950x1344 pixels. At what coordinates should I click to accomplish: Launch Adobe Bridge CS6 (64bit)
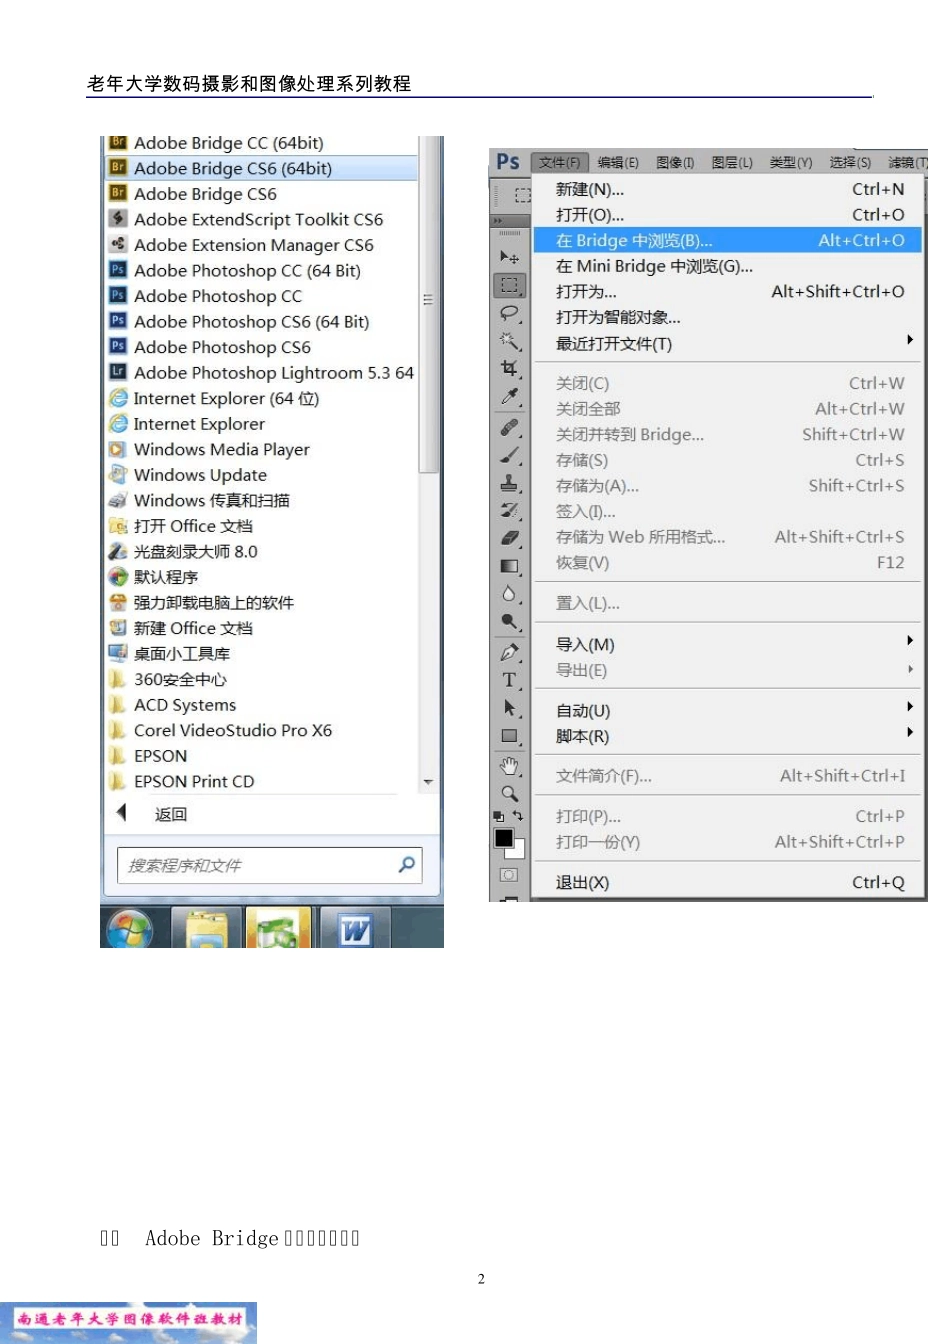261,168
